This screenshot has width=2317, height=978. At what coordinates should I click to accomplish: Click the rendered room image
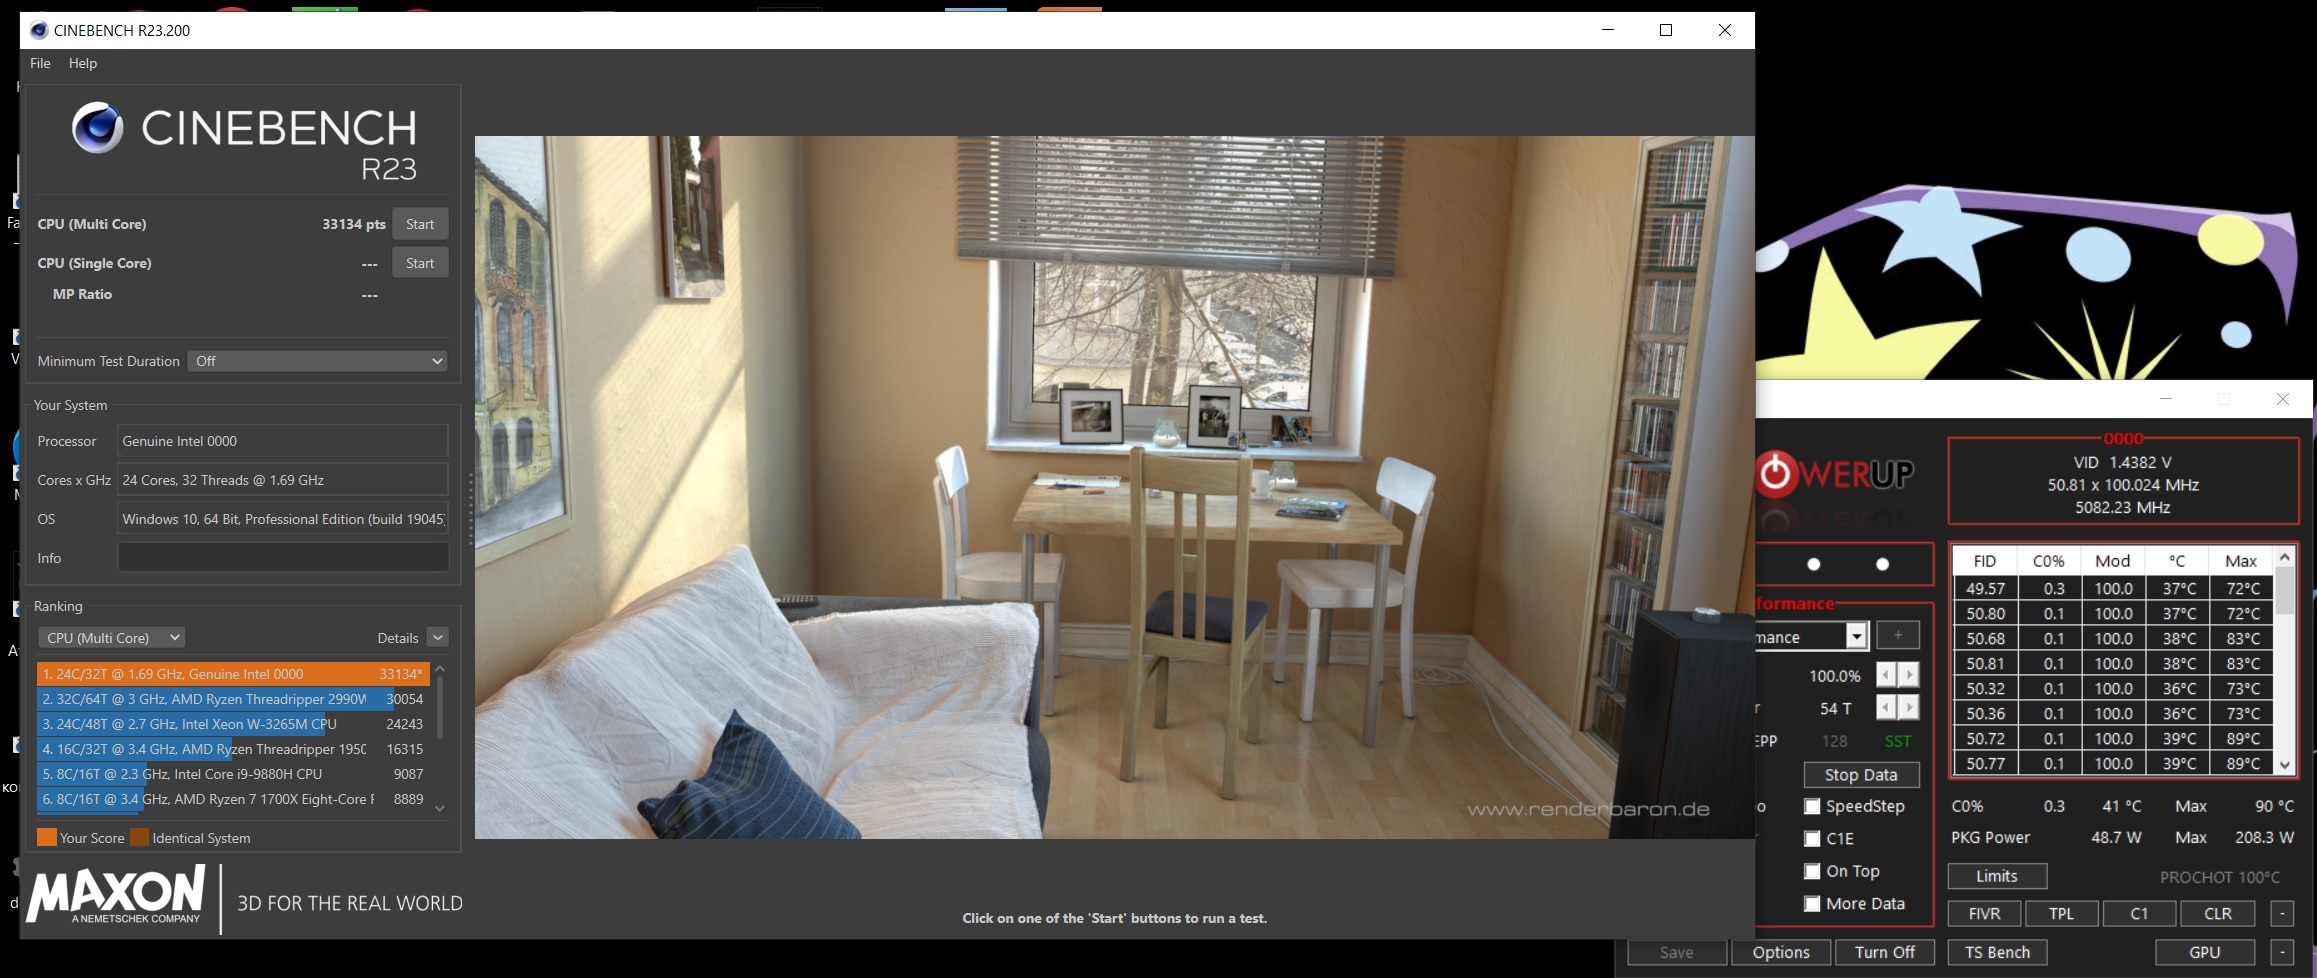pos(1114,487)
